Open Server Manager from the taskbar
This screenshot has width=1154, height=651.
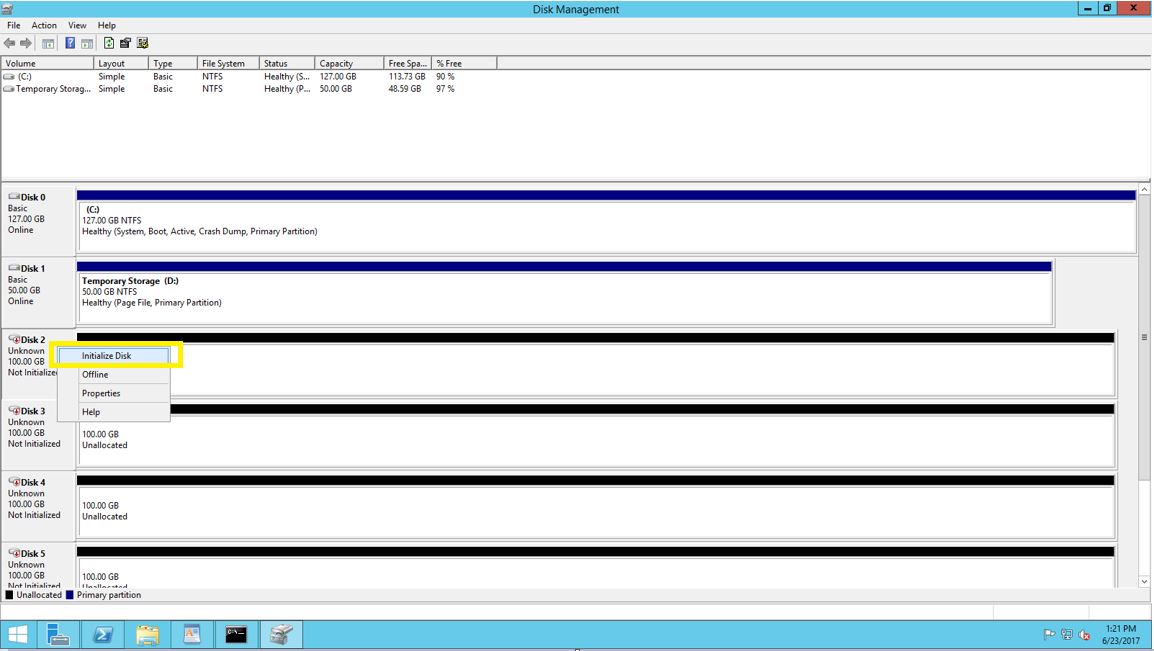(58, 634)
